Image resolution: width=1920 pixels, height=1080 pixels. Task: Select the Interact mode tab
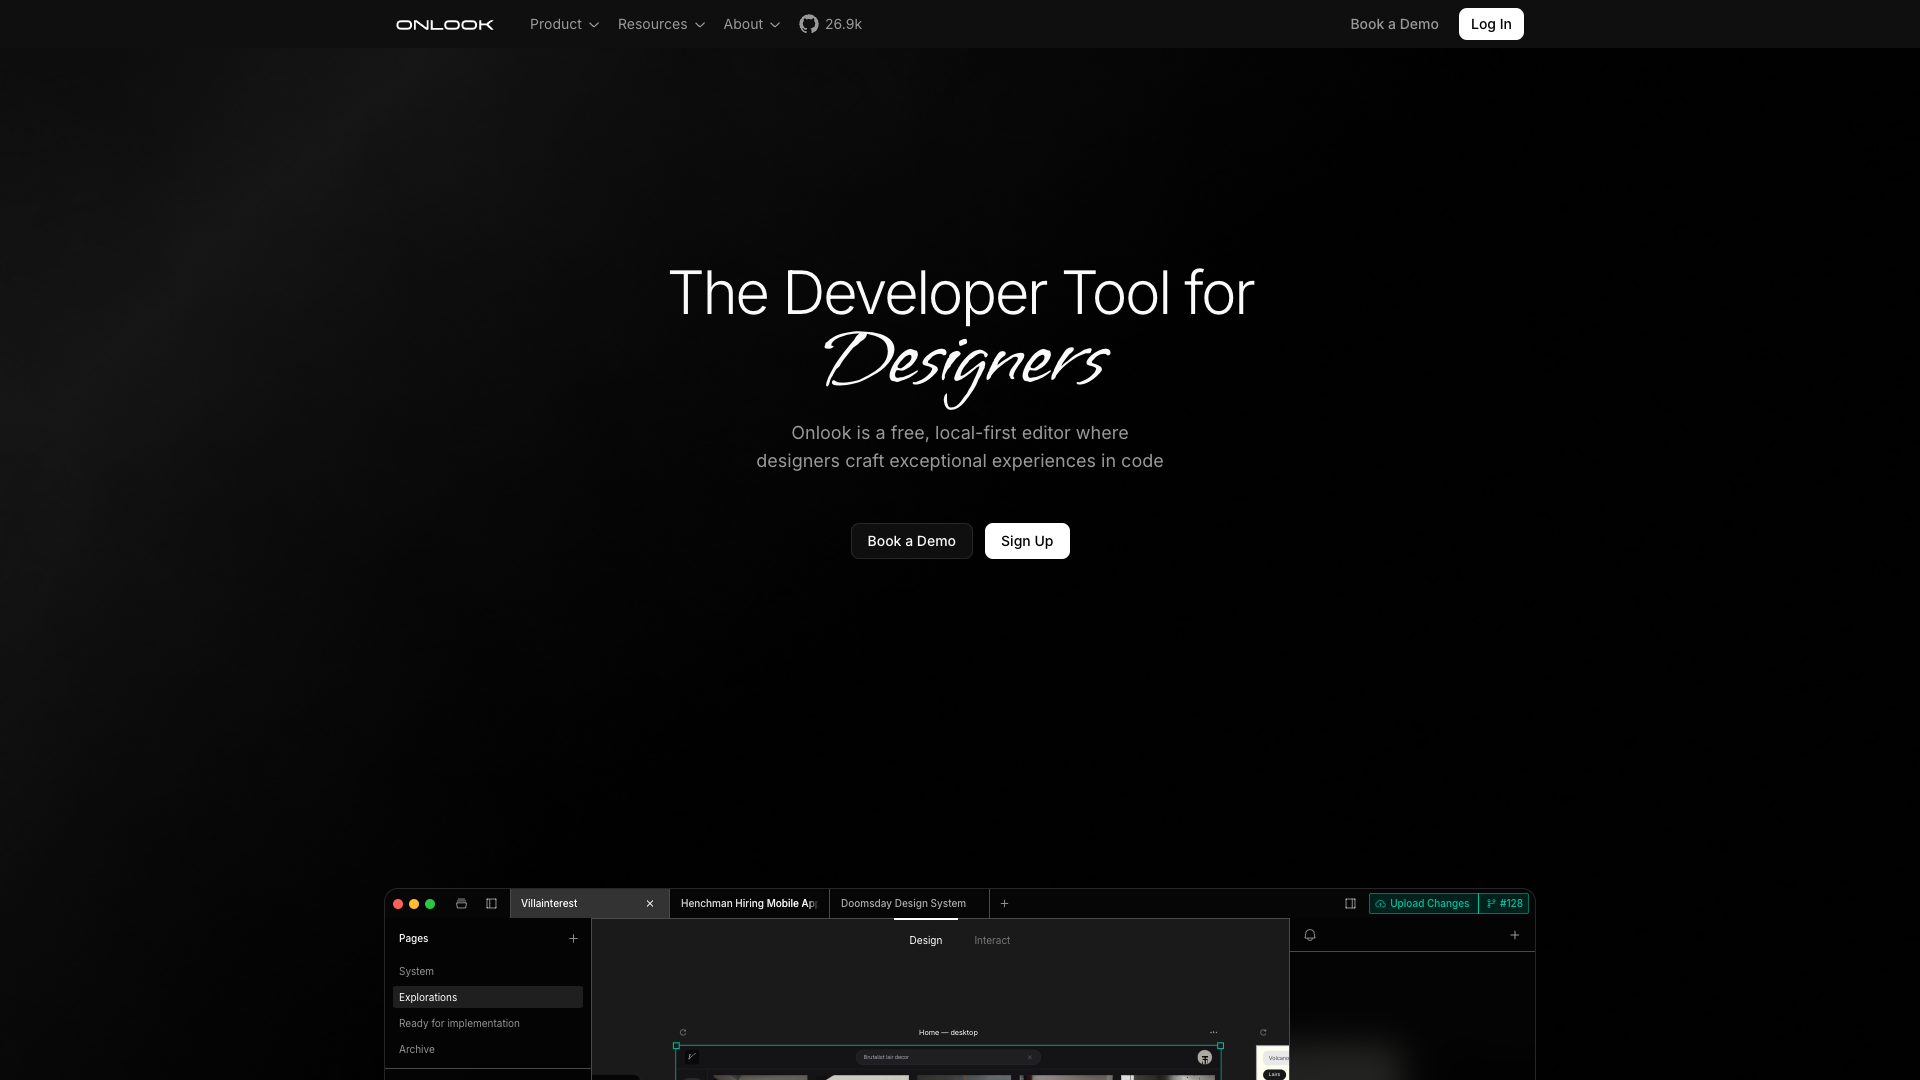pos(992,941)
